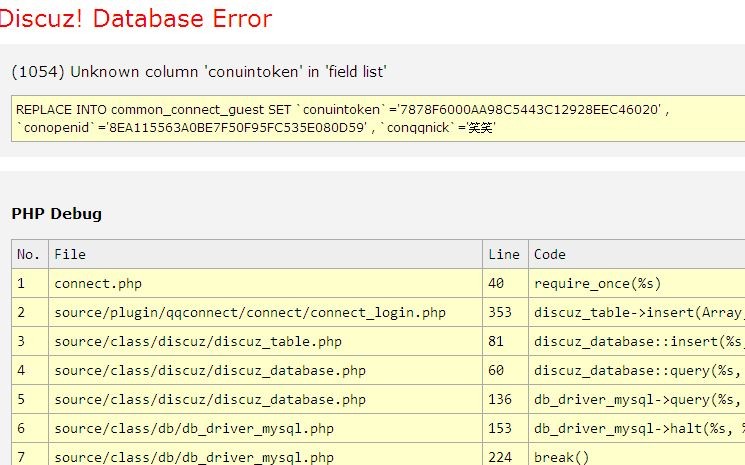Click the 'db_driver_mysql->query(%s,' code cell
The height and width of the screenshot is (465, 745).
637,399
